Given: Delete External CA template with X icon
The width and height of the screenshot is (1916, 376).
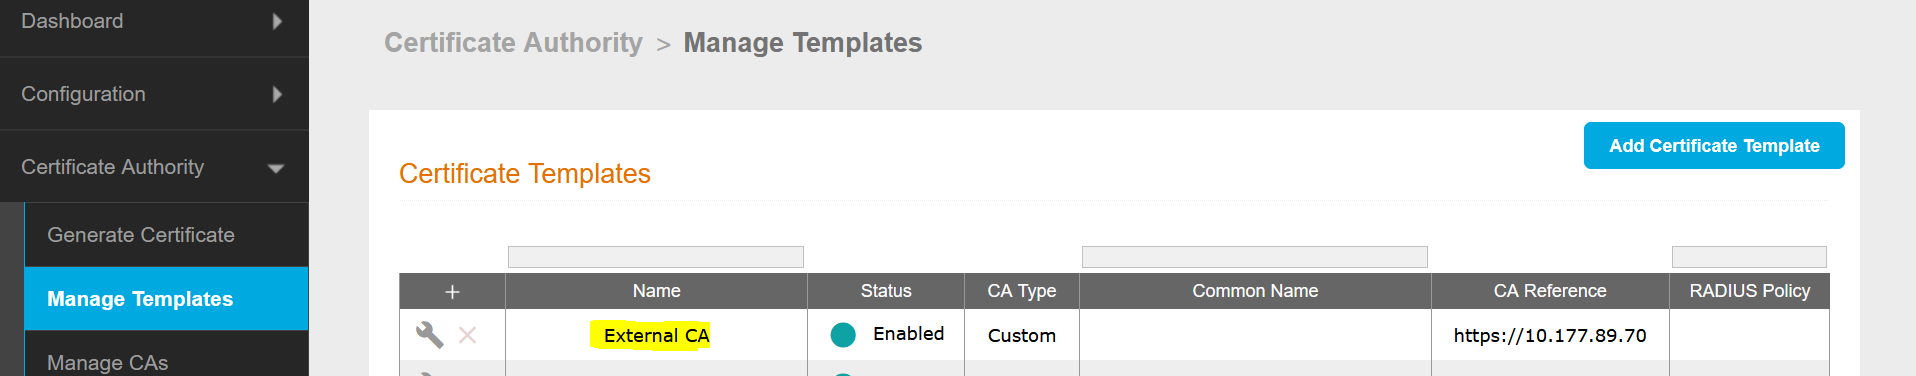Looking at the screenshot, I should coord(467,335).
